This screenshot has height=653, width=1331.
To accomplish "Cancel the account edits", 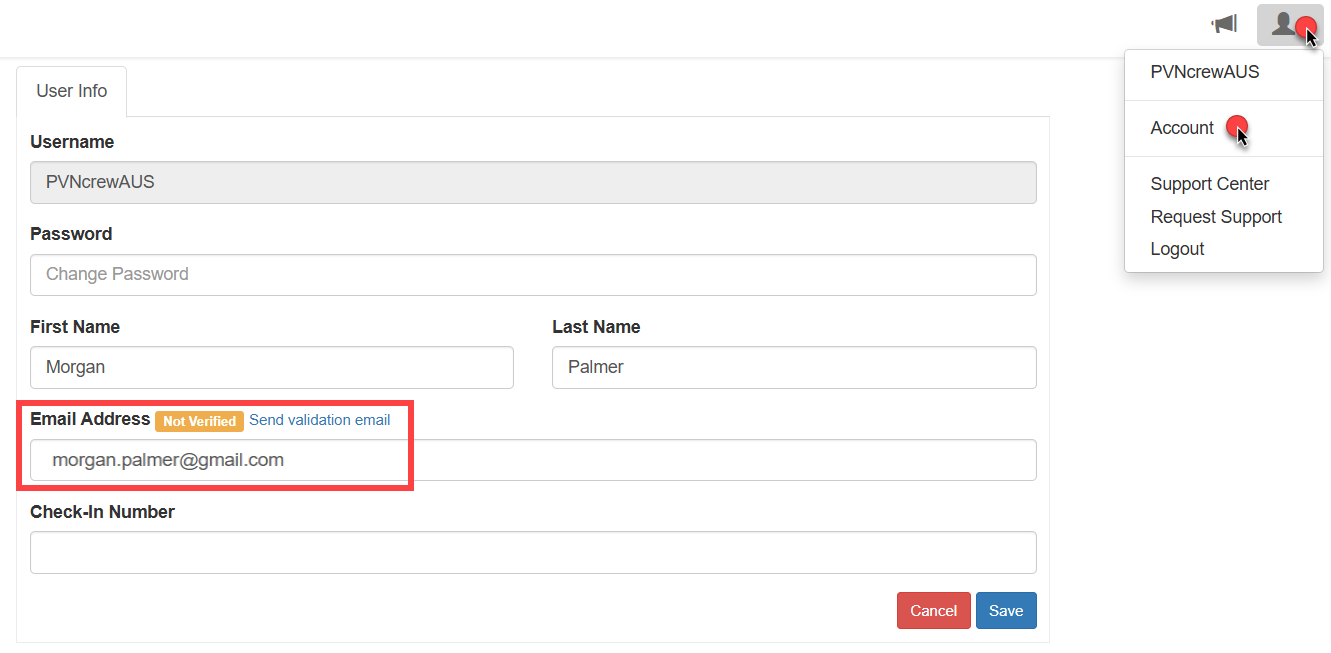I will [933, 610].
